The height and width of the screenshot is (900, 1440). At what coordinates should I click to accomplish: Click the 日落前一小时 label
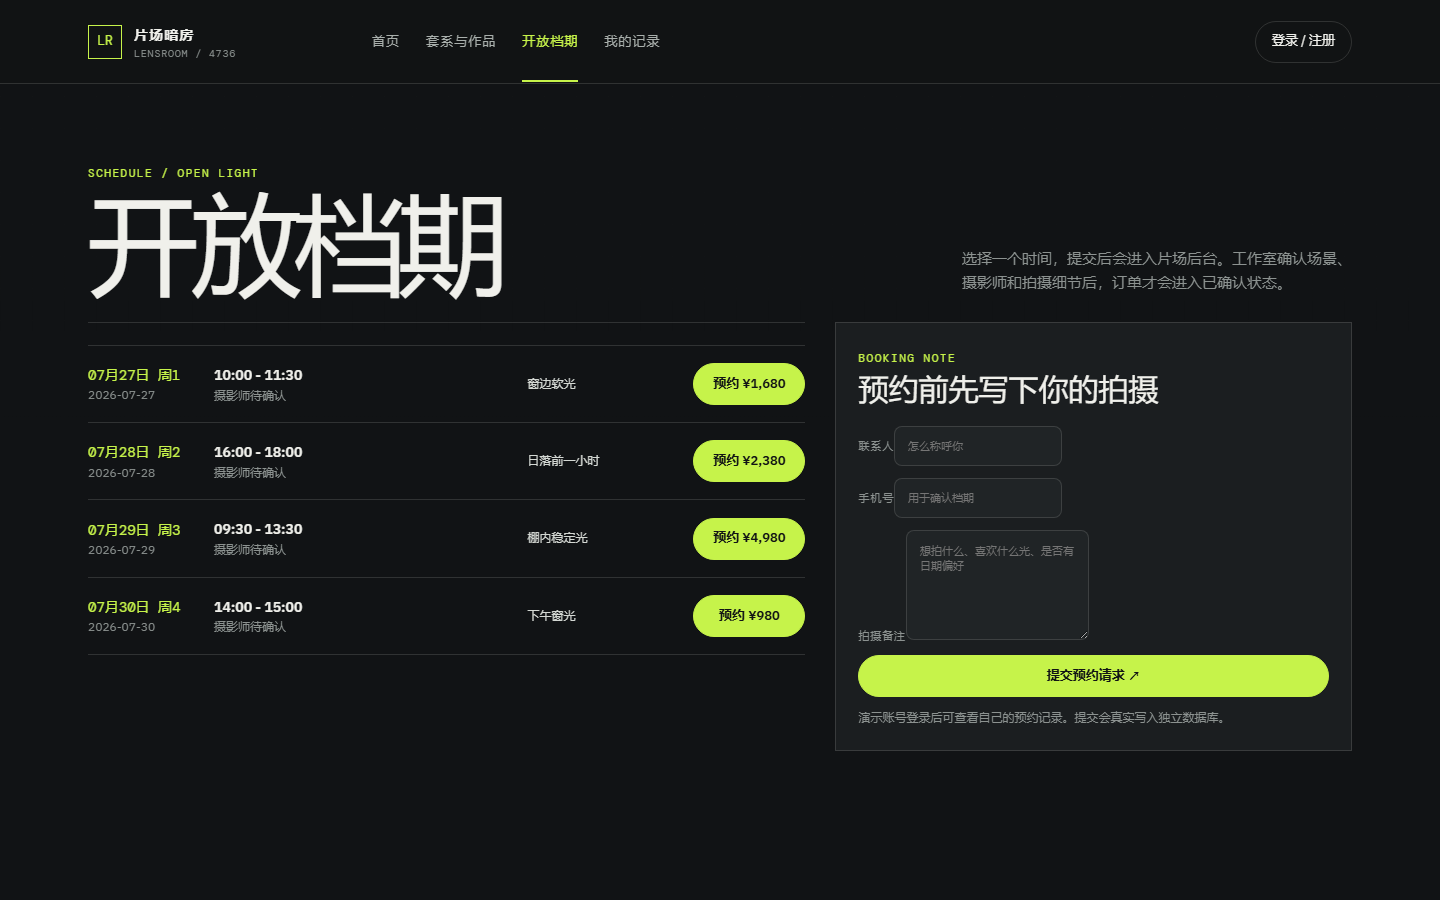(x=563, y=461)
